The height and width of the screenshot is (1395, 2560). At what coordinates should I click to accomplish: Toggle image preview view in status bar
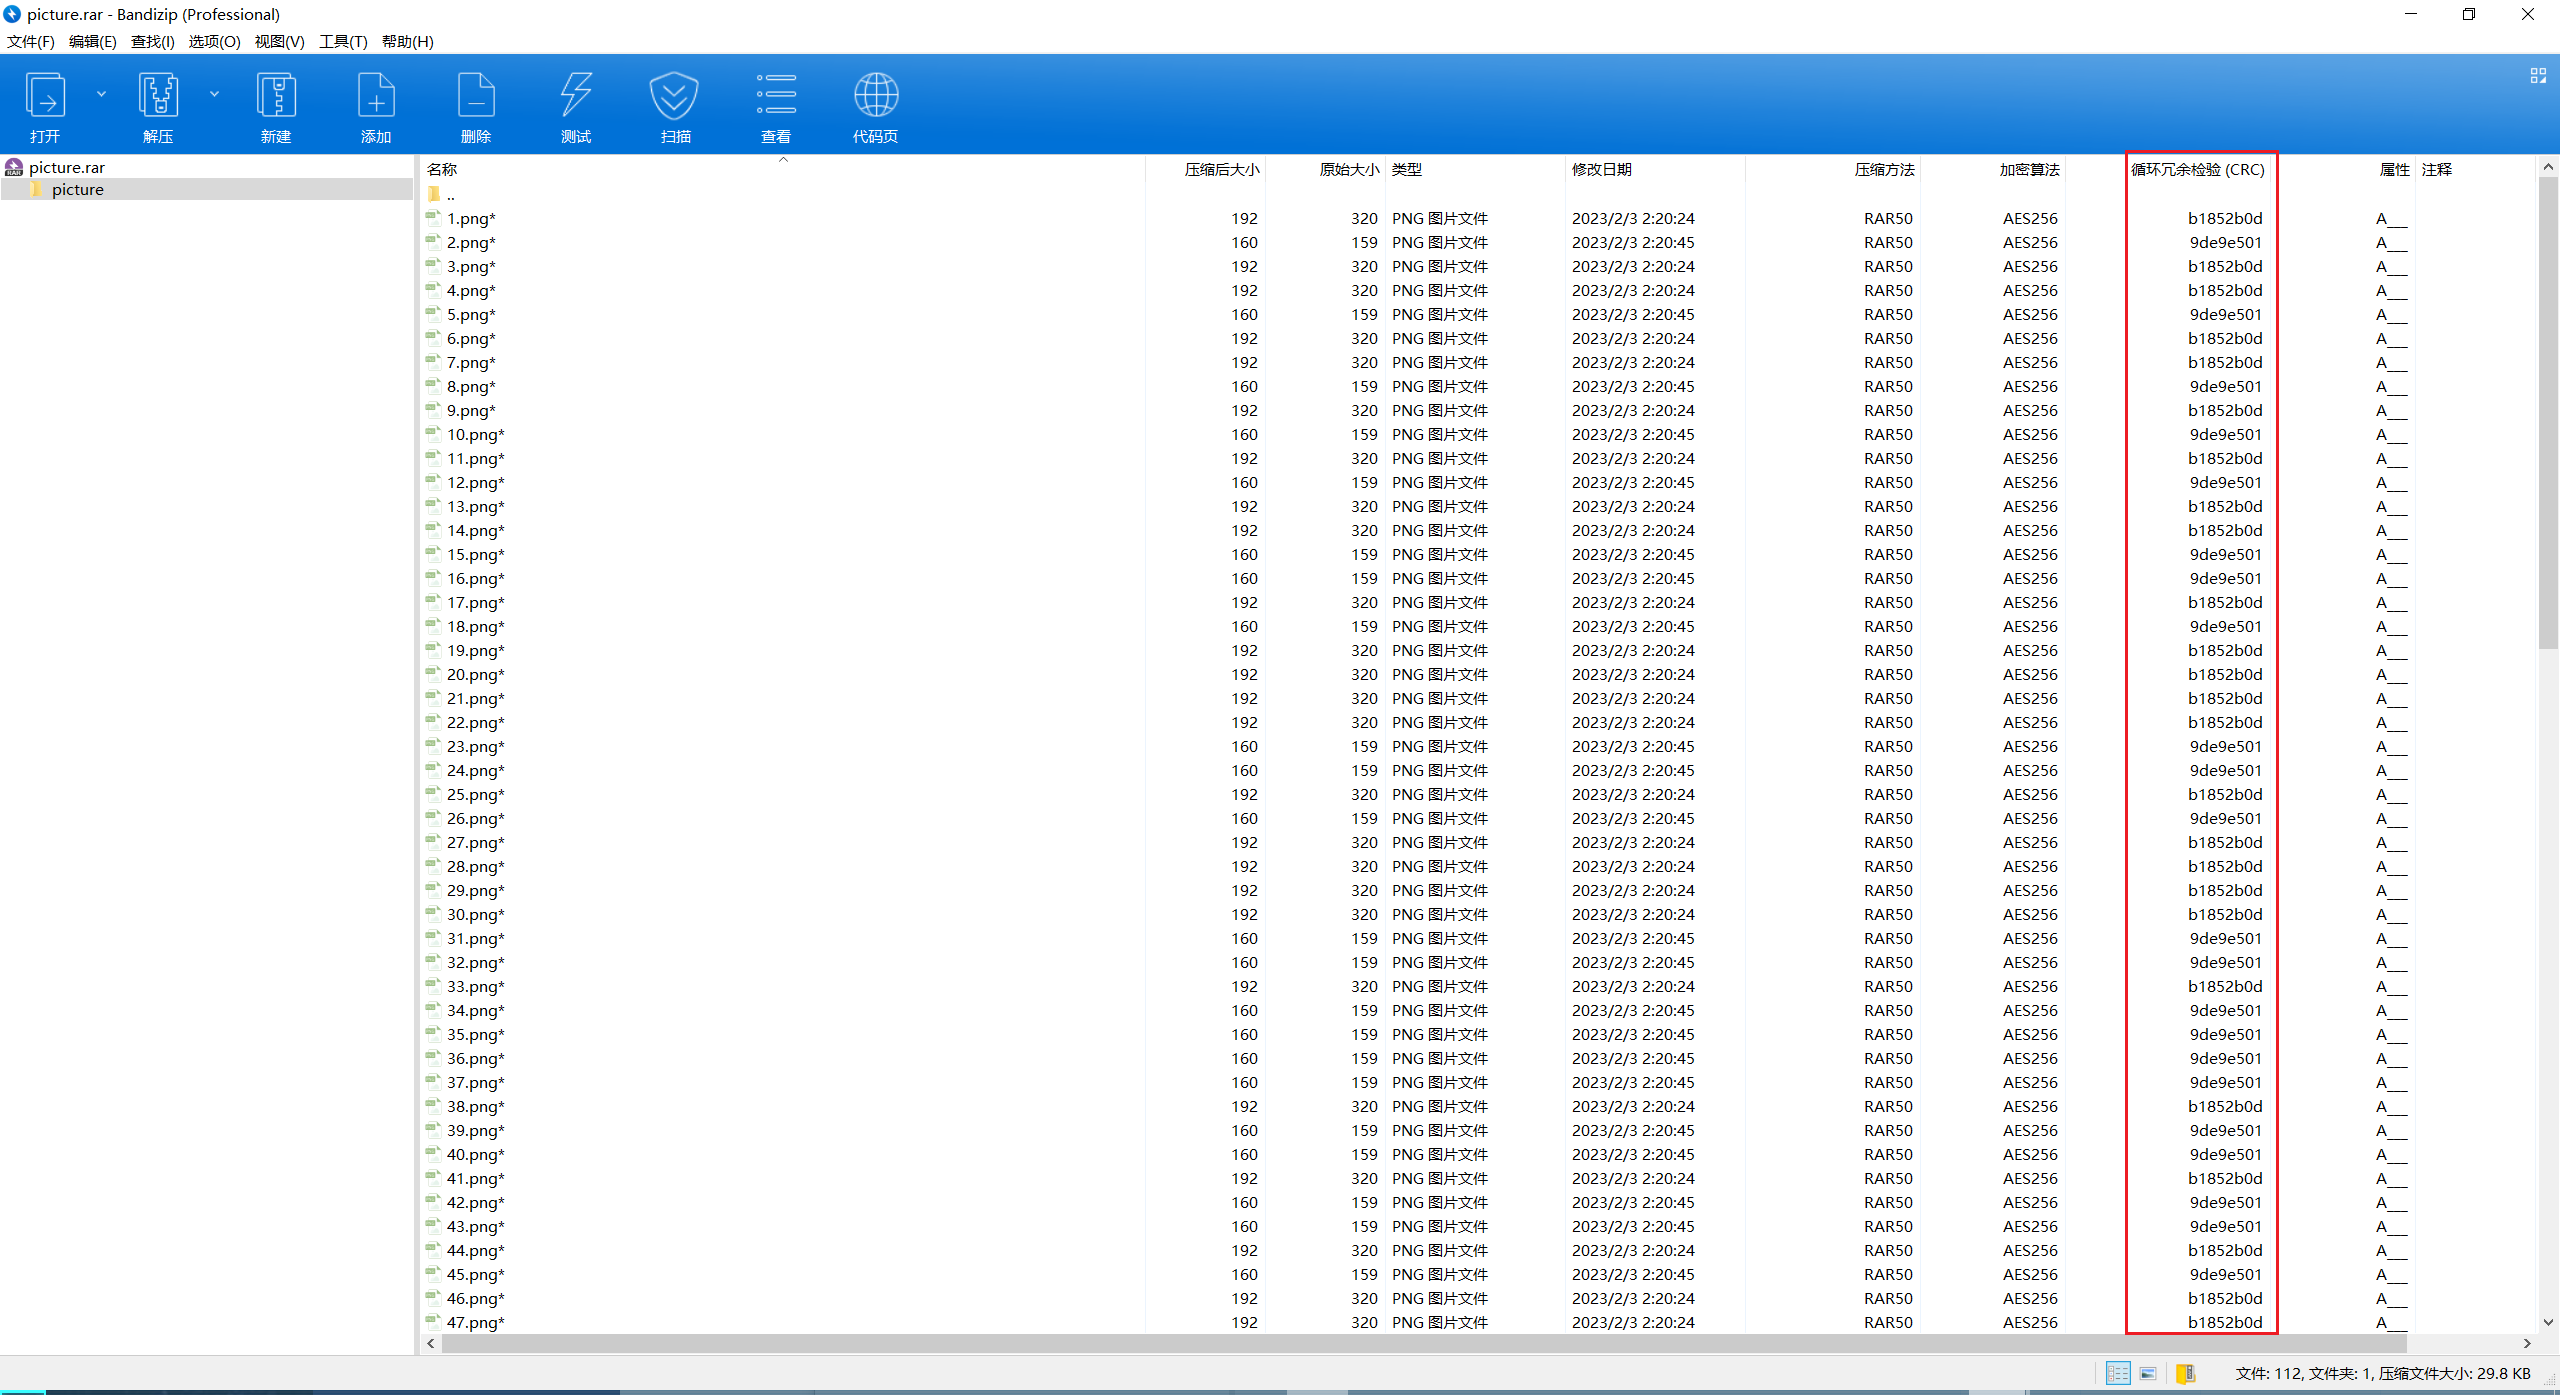click(x=2148, y=1373)
